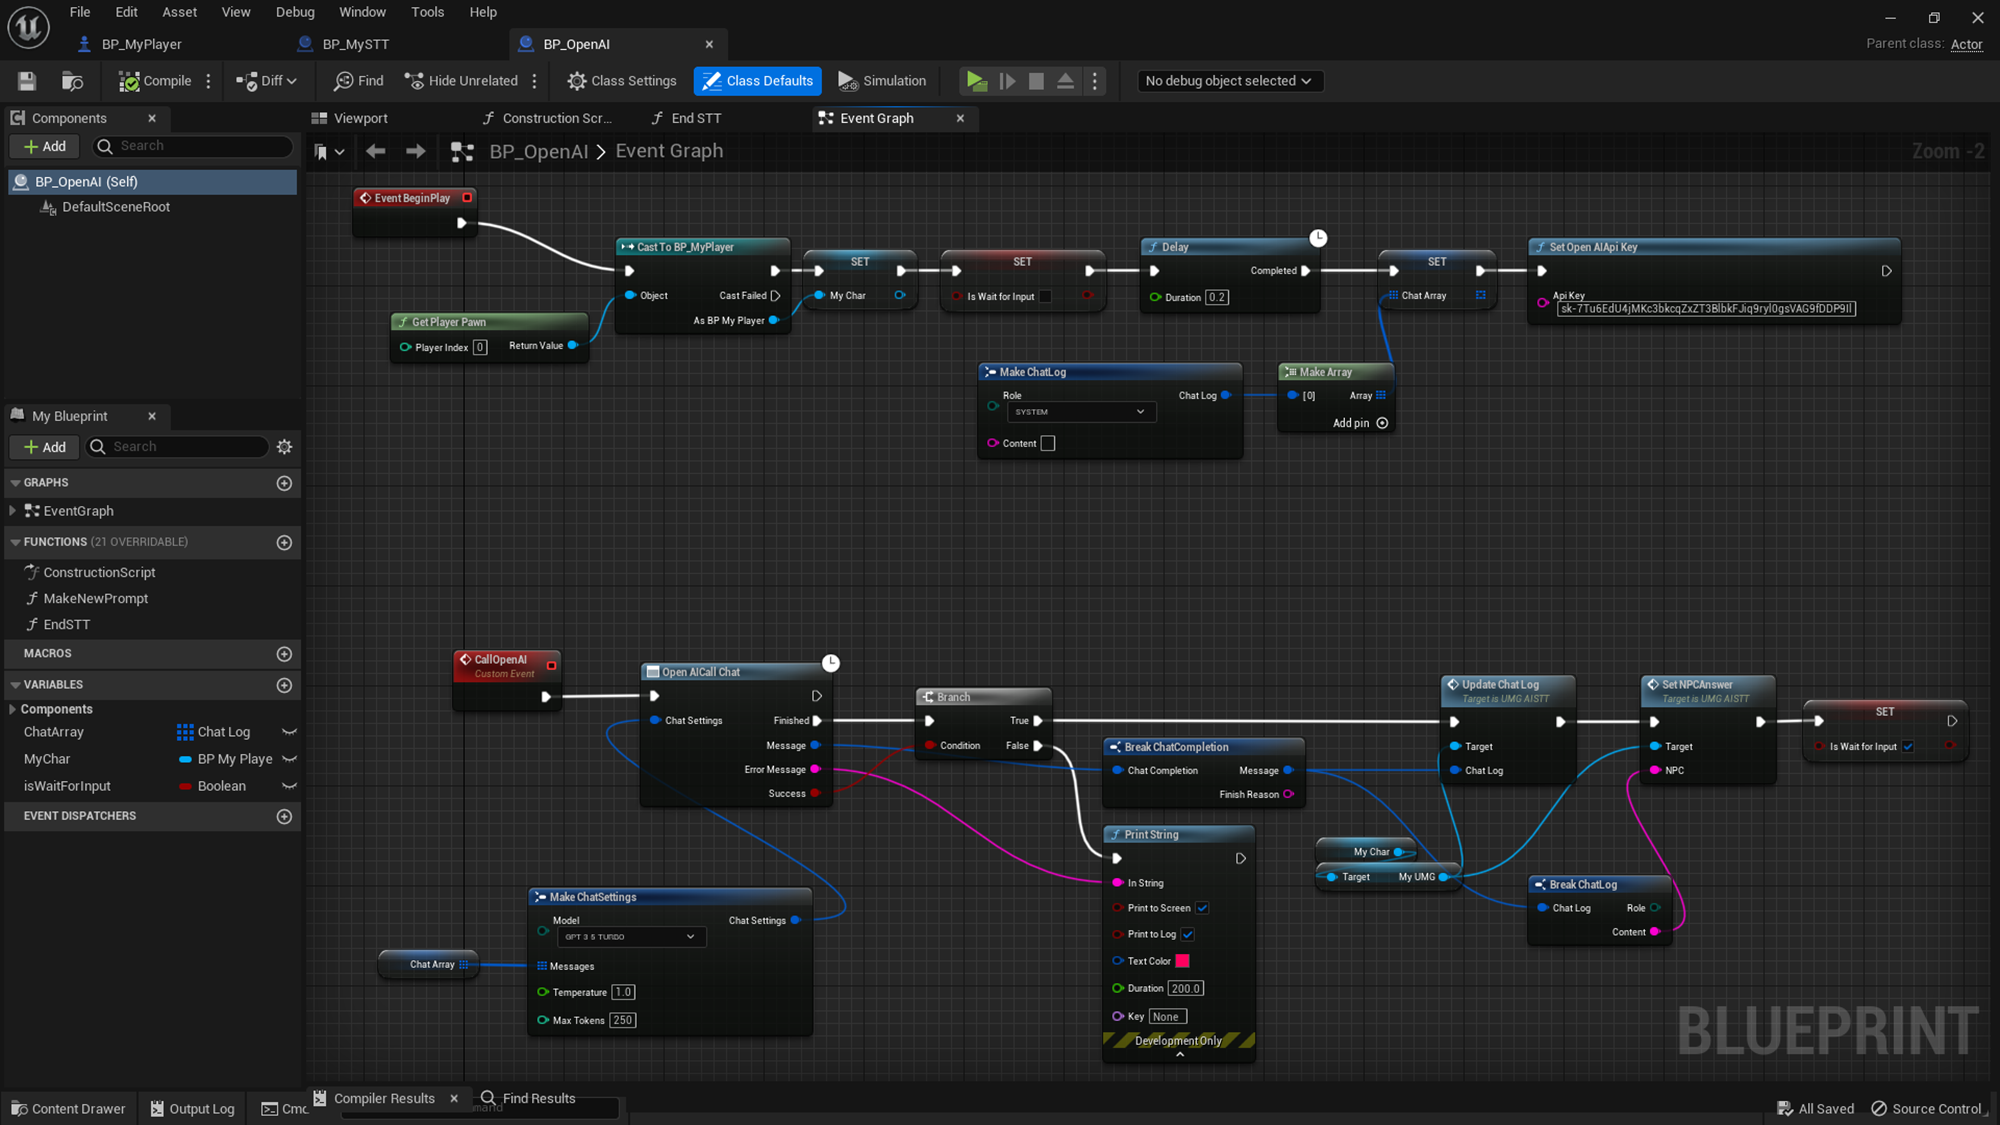Open Find in Blueprint search
Viewport: 2000px width, 1125px height.
[x=358, y=81]
